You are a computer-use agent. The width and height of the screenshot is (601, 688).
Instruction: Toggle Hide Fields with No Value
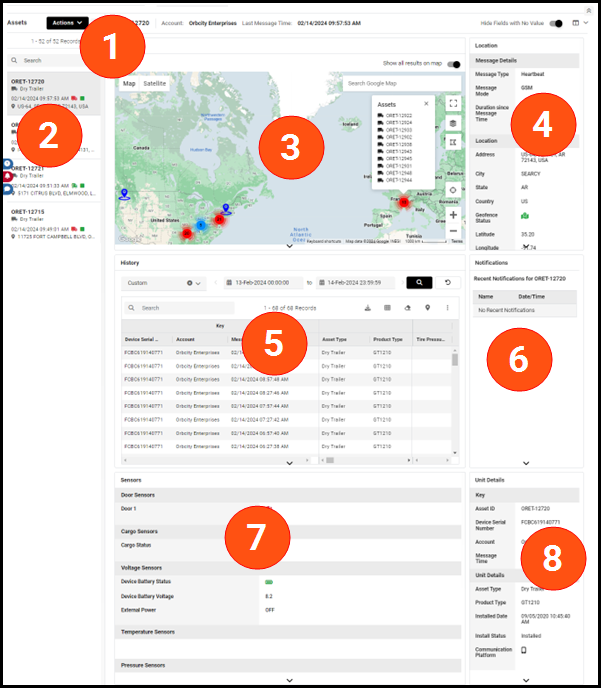(557, 23)
